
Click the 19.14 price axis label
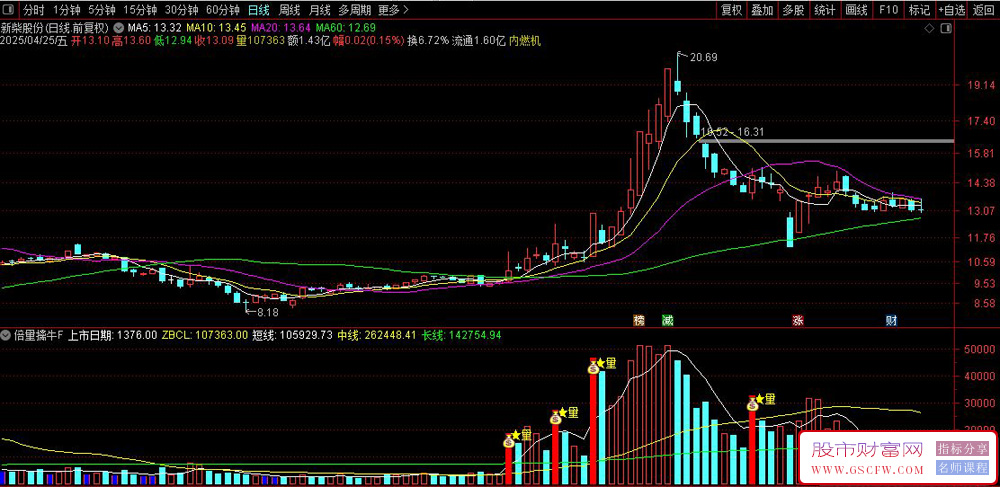tap(981, 85)
